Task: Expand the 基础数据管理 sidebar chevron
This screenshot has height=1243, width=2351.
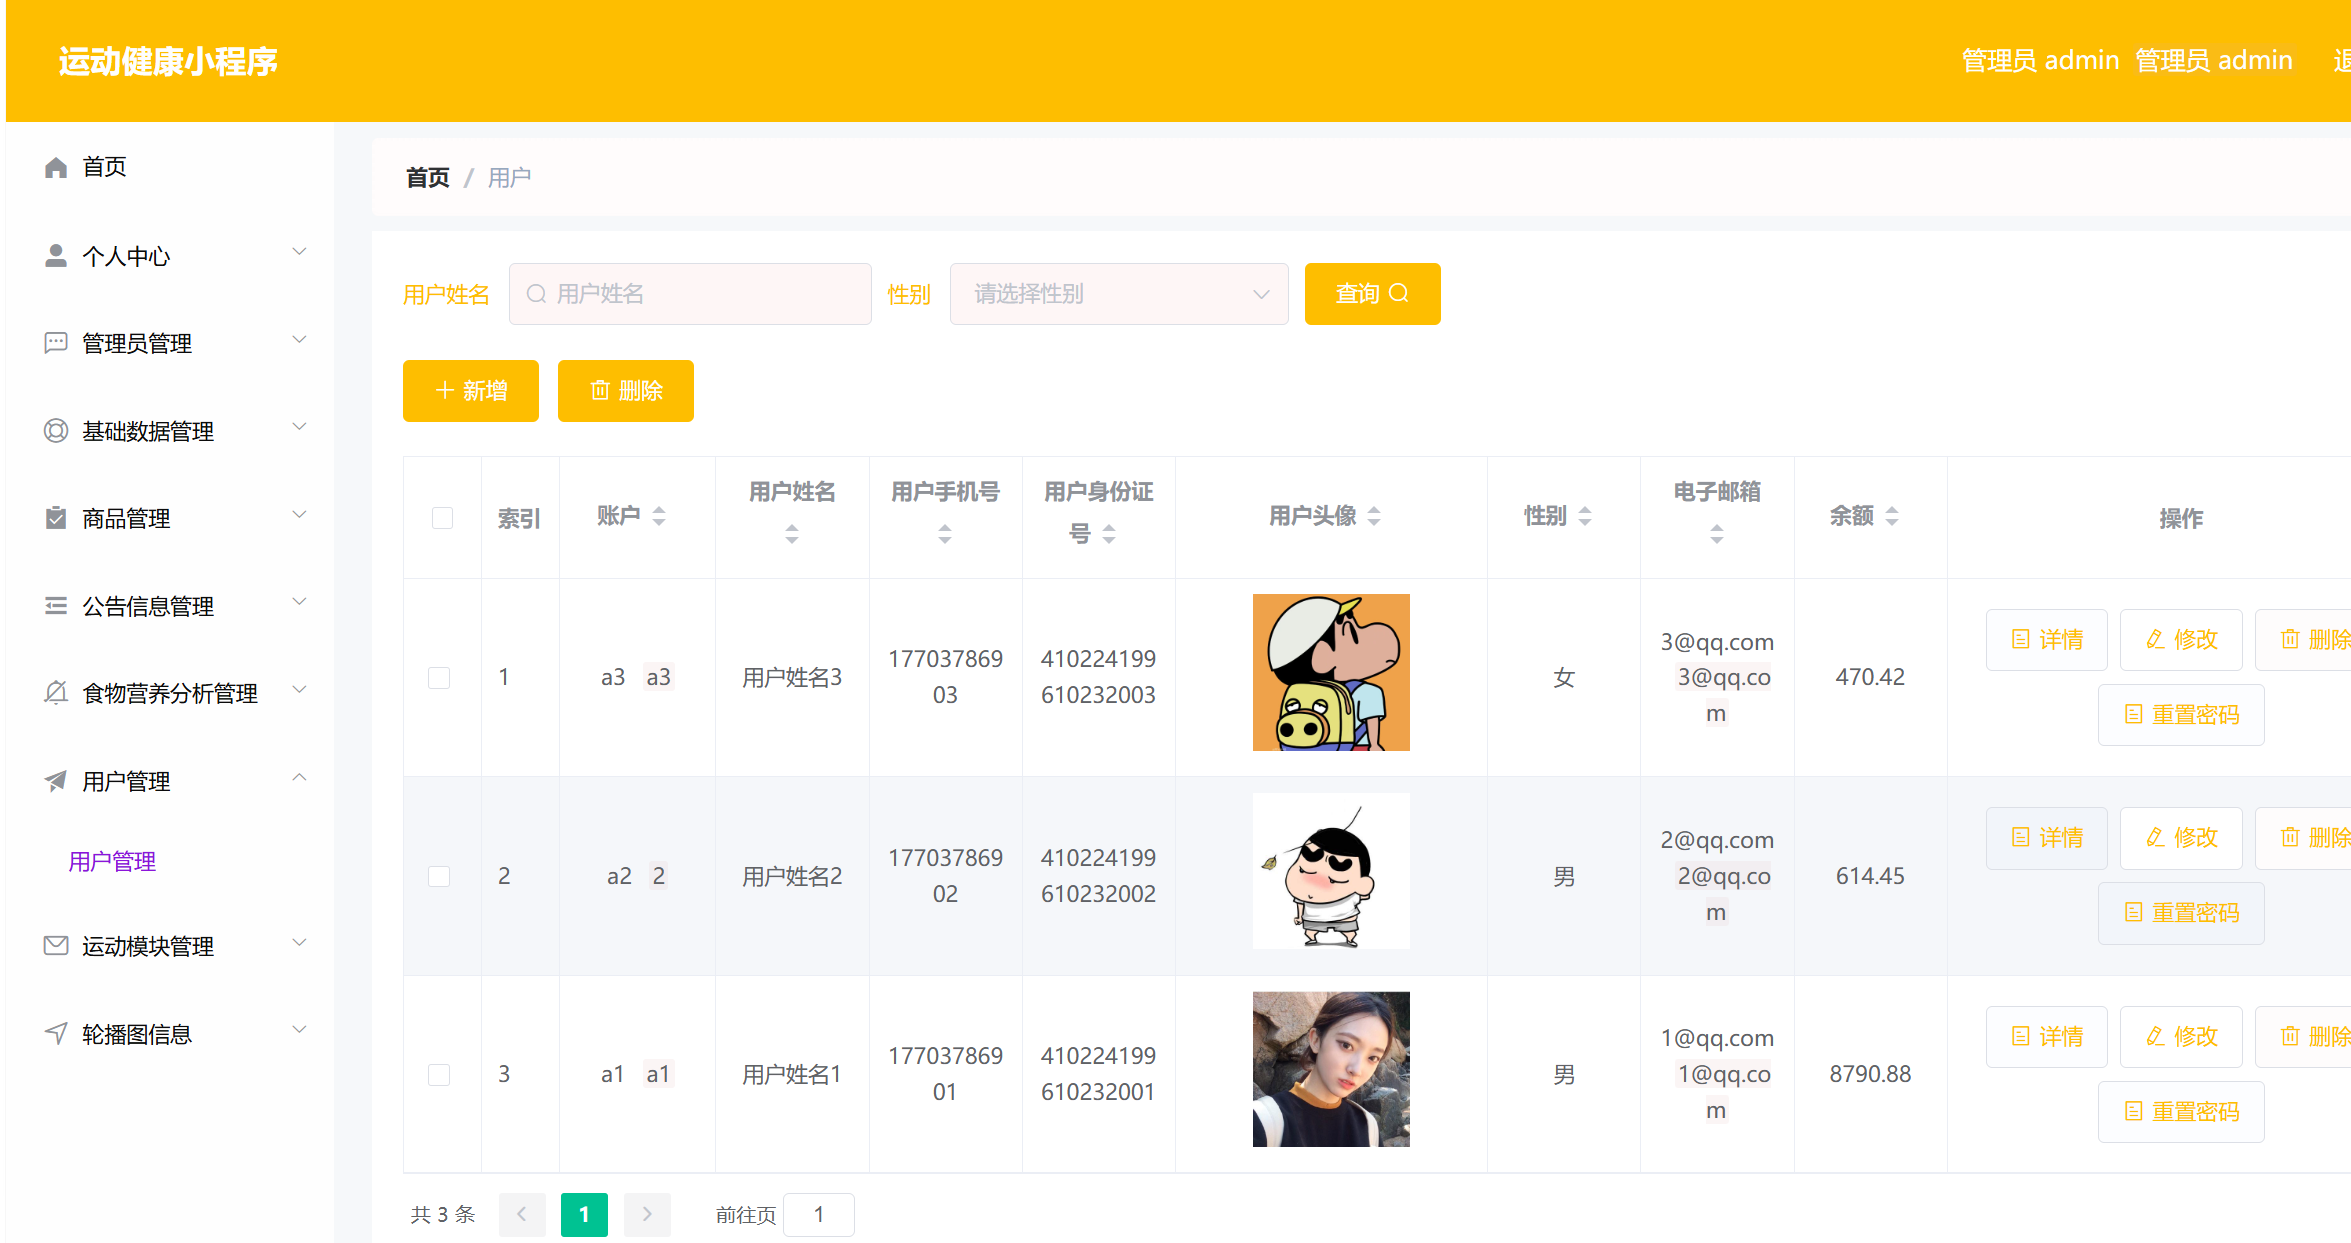Action: pyautogui.click(x=299, y=428)
